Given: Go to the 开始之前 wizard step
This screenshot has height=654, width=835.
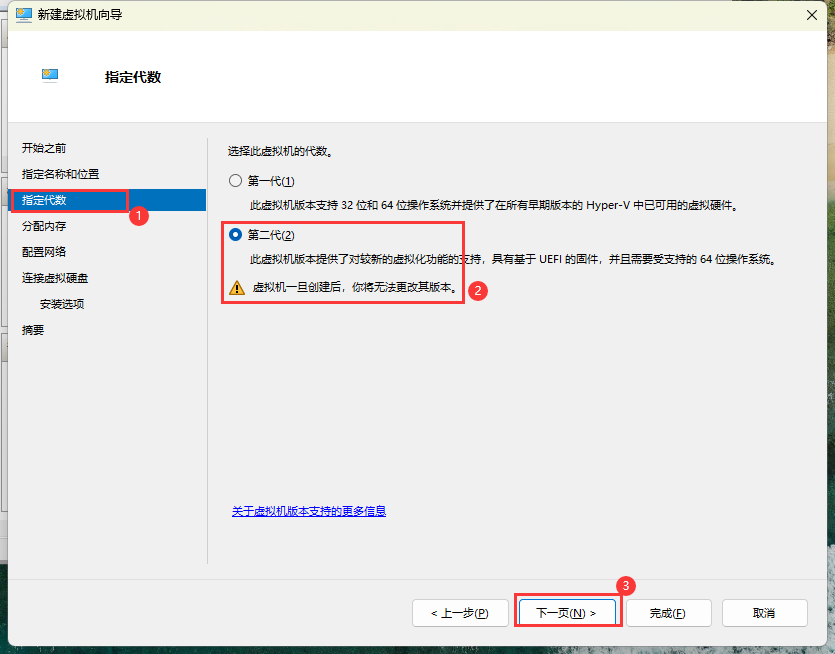Looking at the screenshot, I should coord(44,148).
